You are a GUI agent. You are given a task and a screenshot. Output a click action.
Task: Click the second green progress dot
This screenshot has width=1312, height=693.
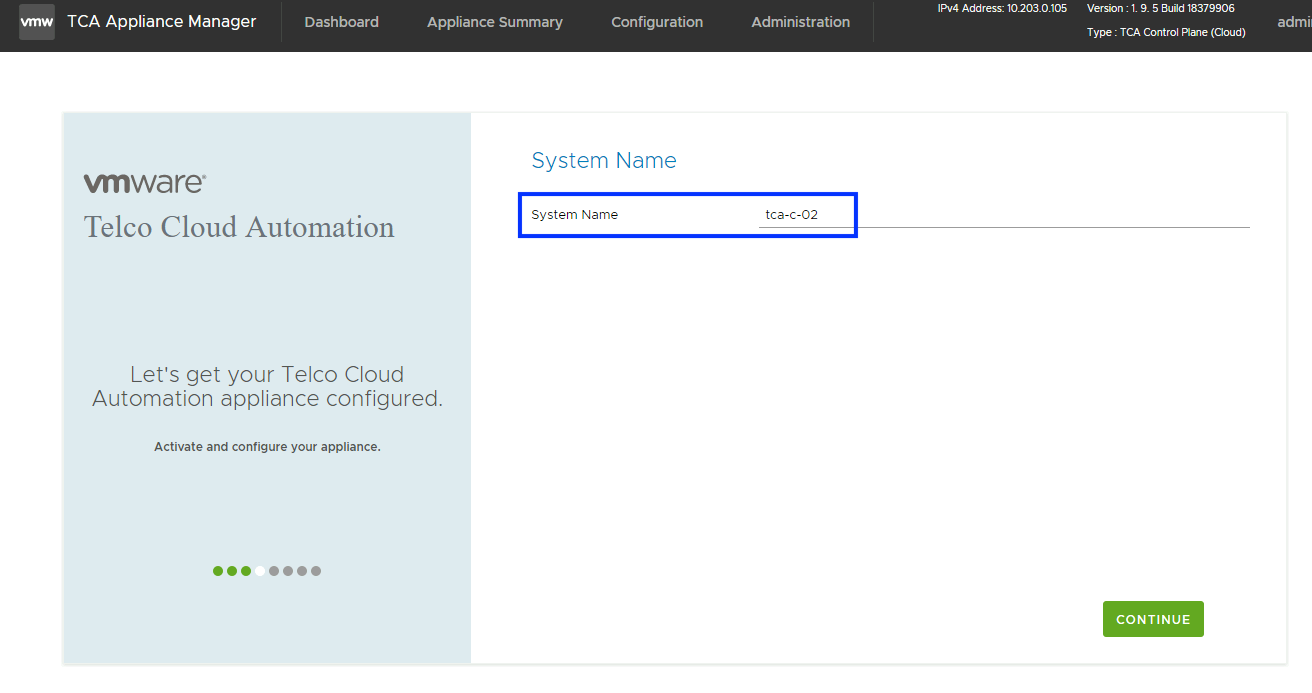coord(232,571)
